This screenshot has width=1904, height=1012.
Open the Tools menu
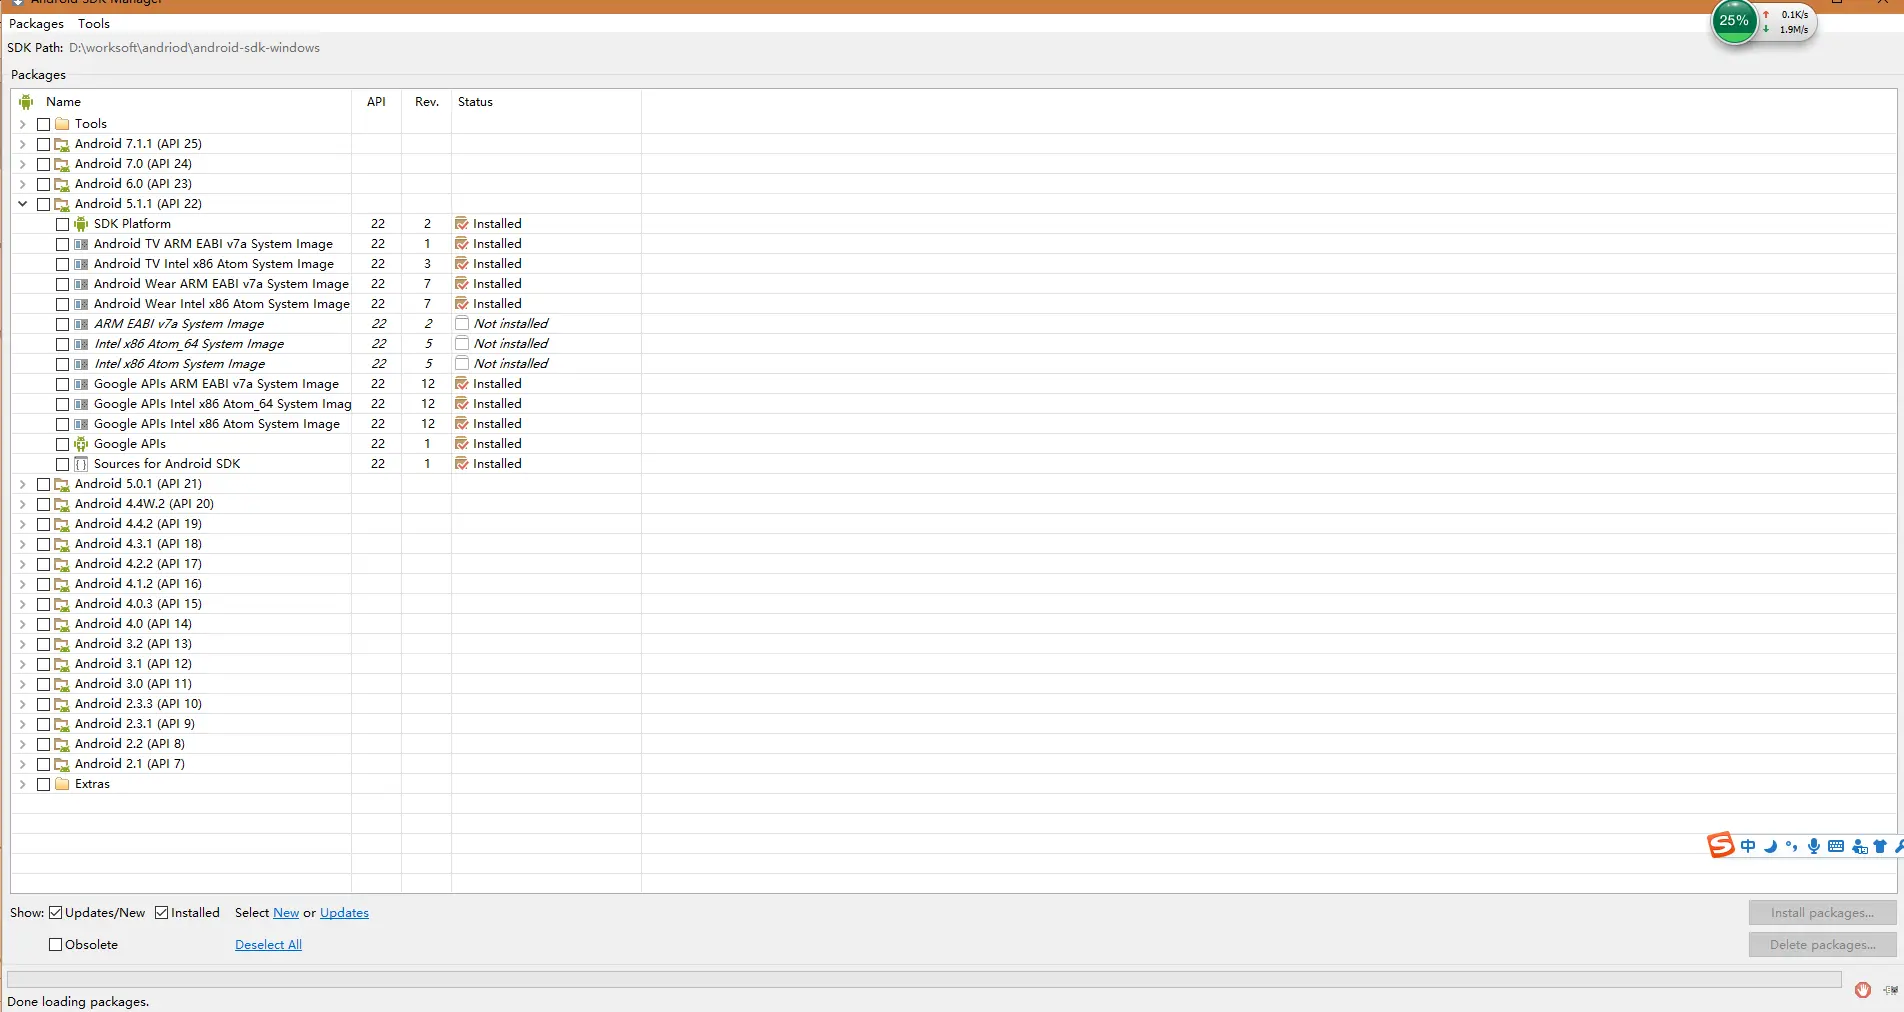point(94,24)
